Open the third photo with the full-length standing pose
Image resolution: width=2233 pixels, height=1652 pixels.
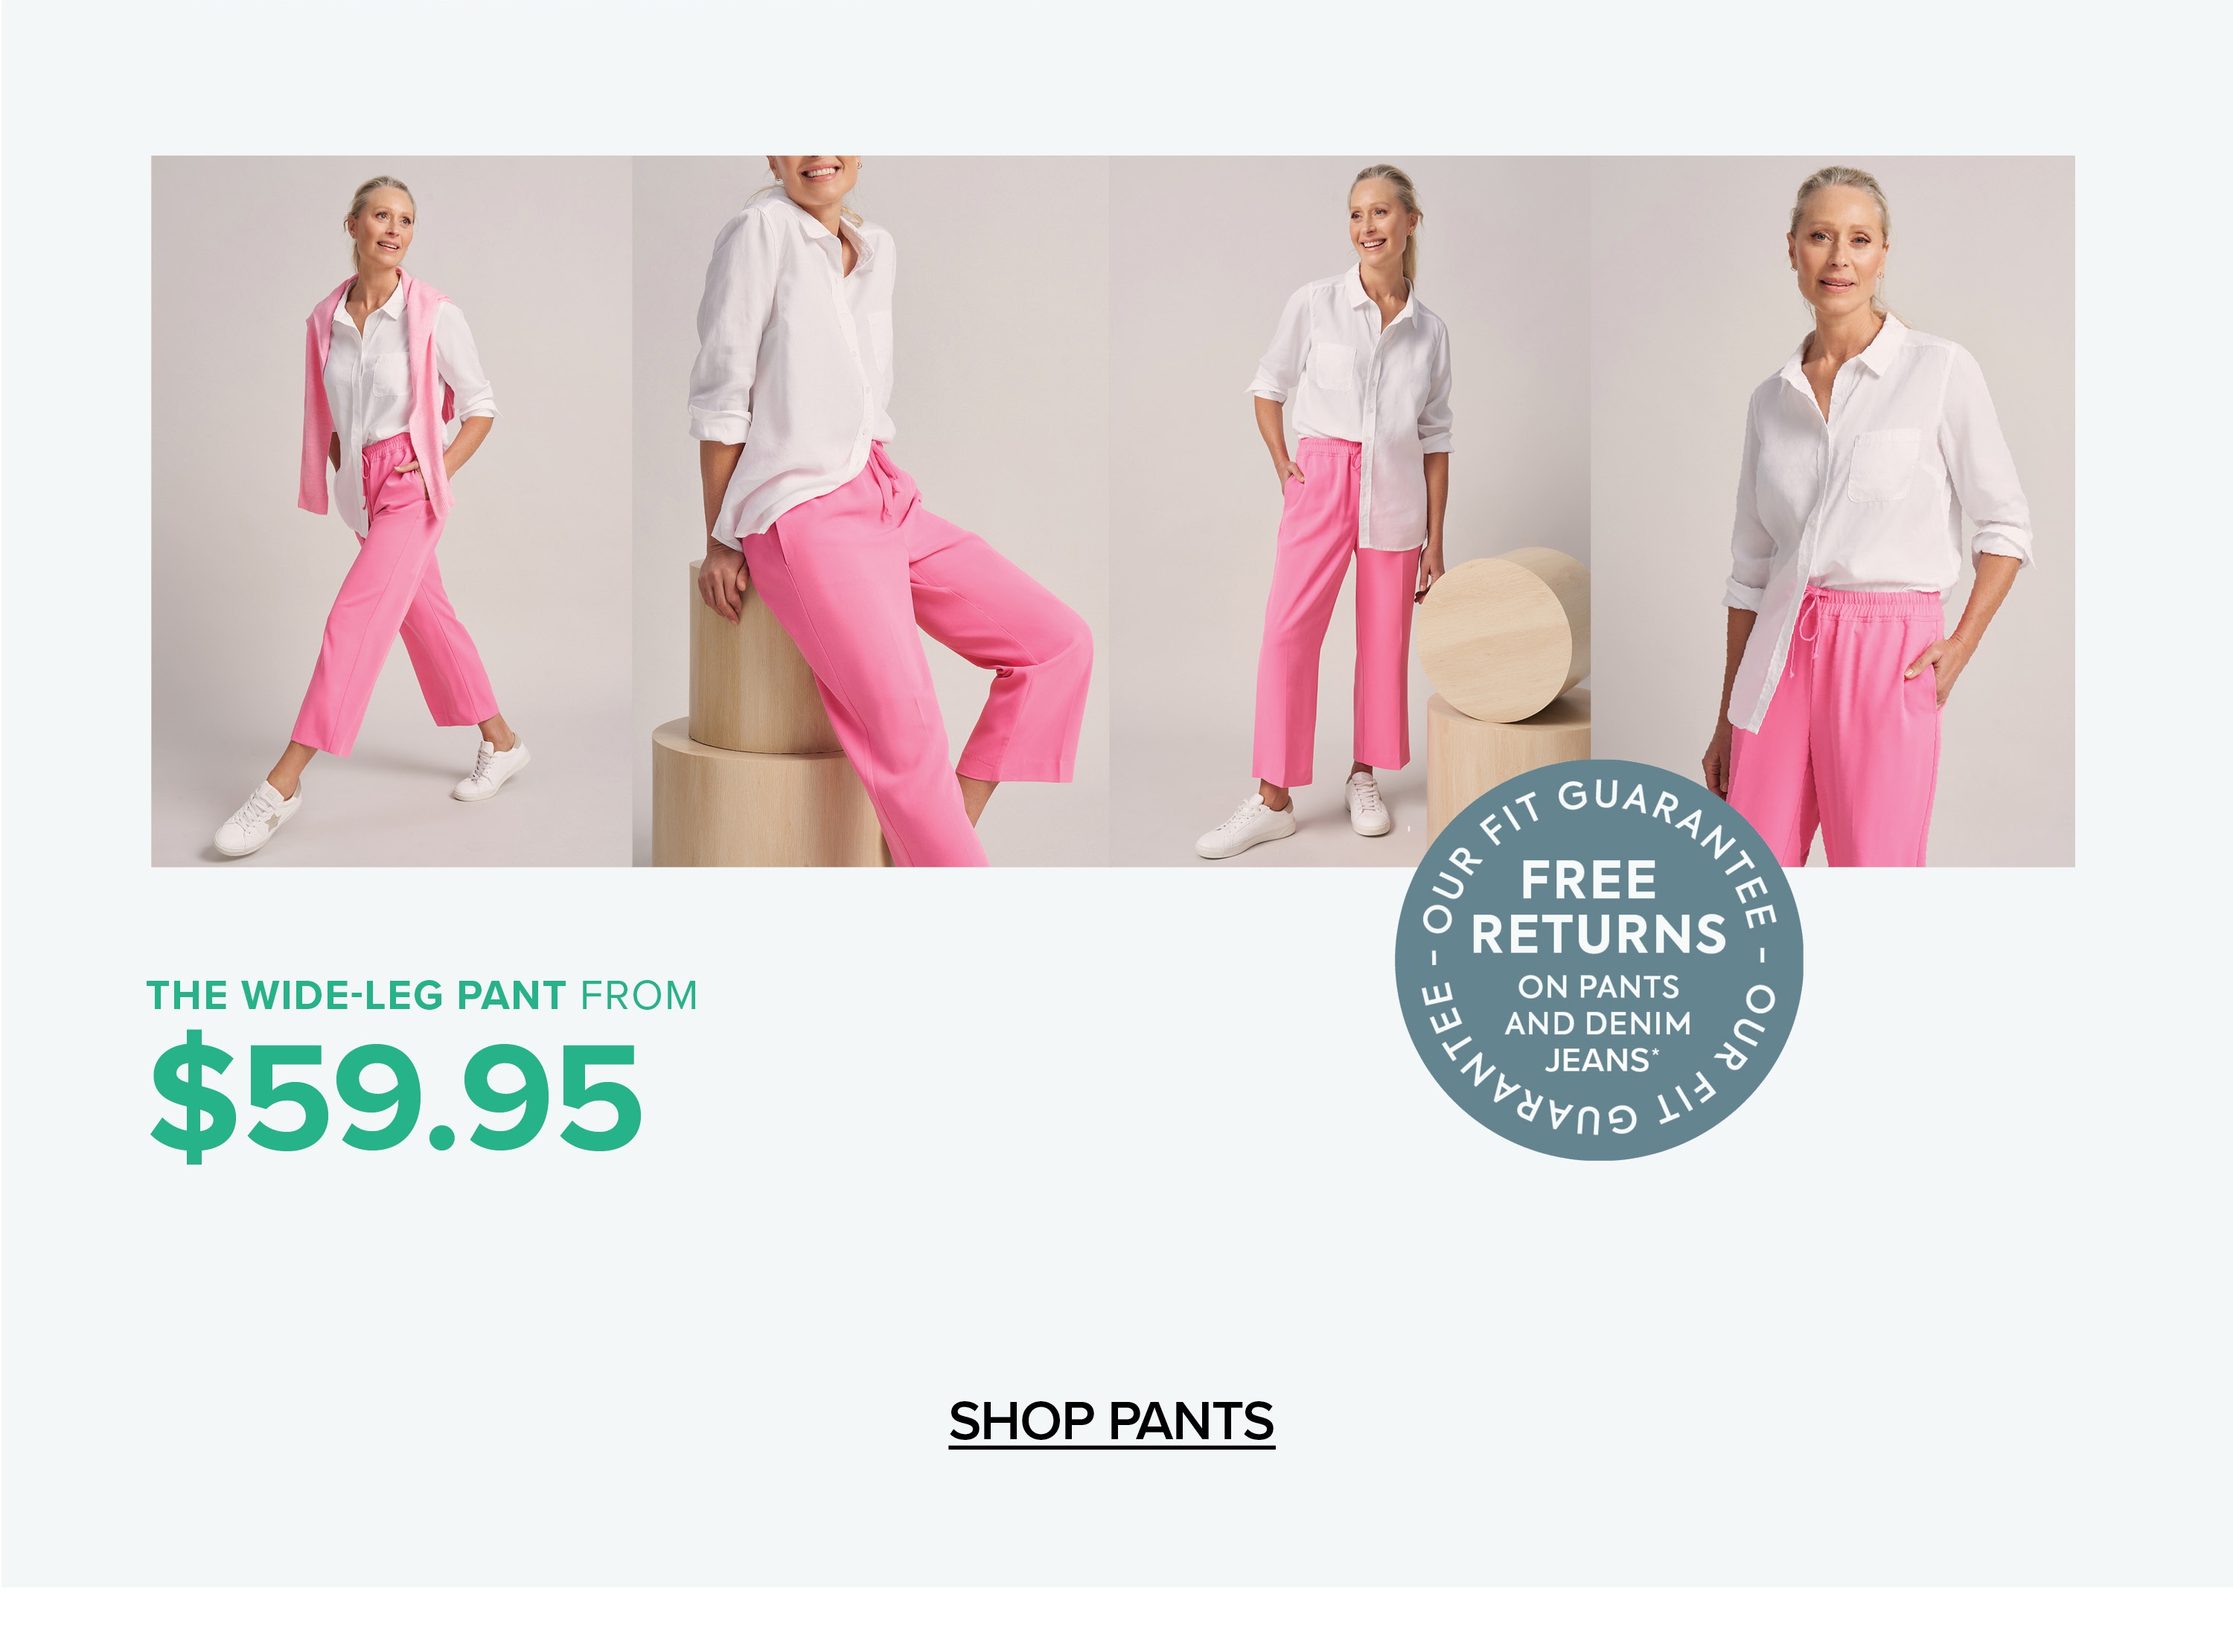click(1349, 510)
